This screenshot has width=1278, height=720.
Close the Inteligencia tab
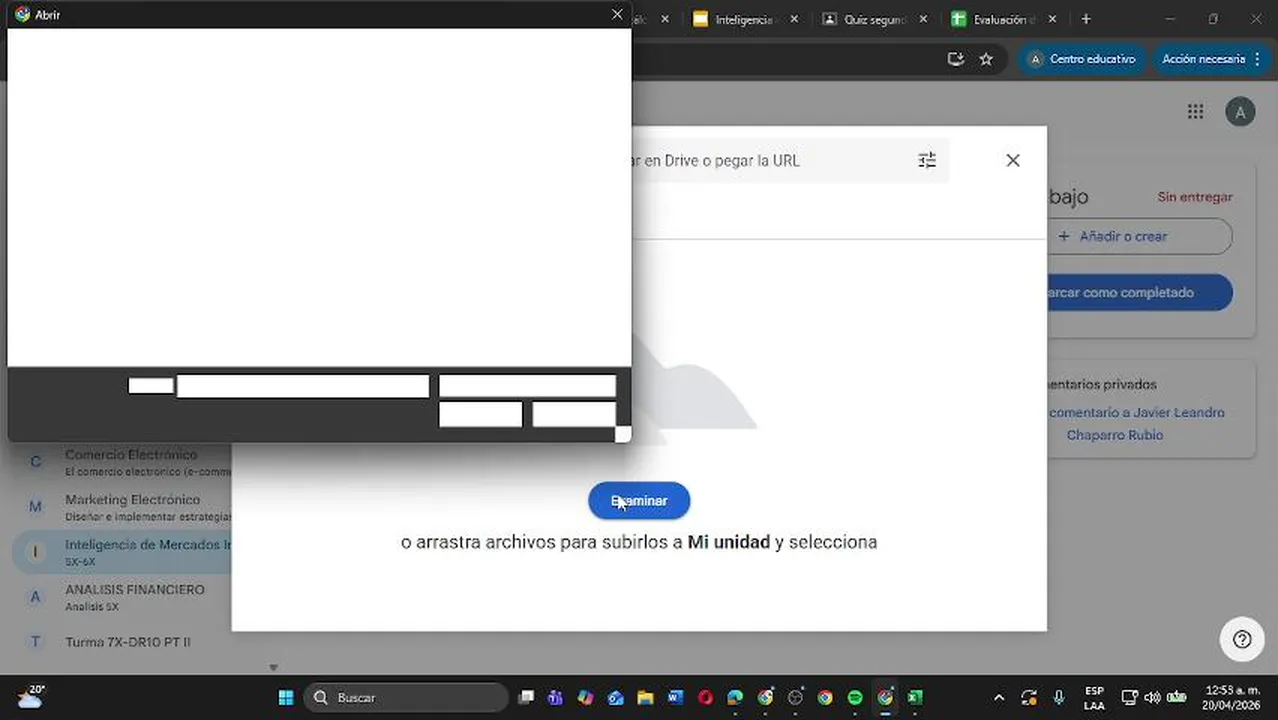click(x=794, y=19)
